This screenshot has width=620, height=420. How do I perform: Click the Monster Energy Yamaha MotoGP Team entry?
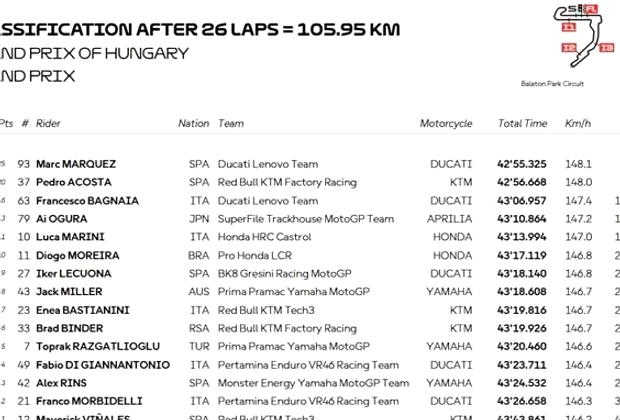(x=313, y=383)
